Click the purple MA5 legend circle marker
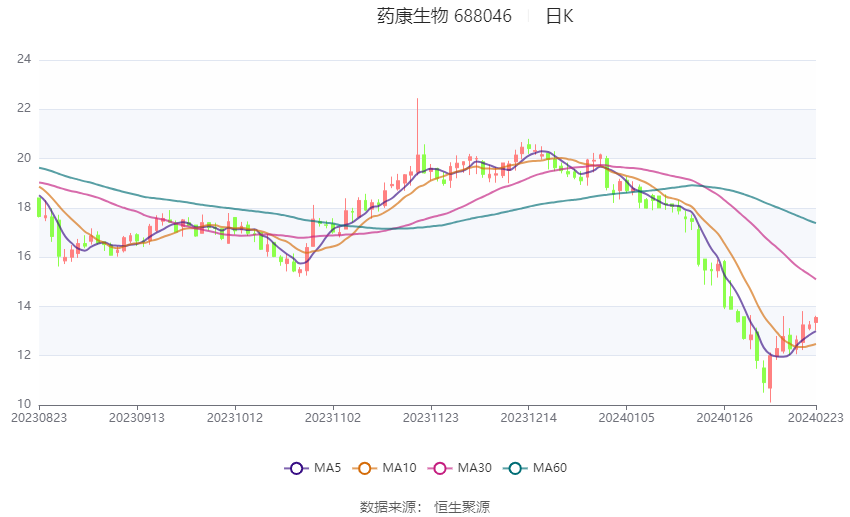 (x=296, y=468)
